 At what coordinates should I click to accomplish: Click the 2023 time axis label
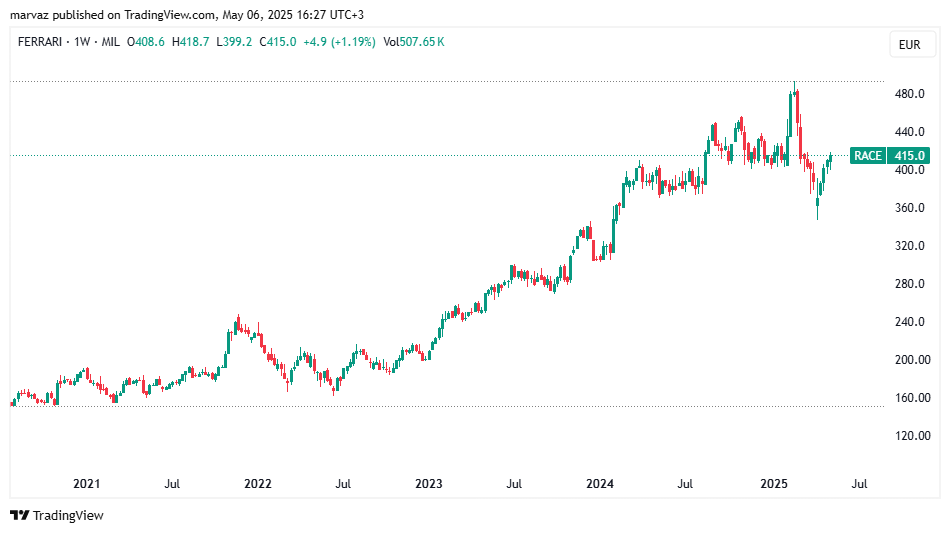coord(428,484)
